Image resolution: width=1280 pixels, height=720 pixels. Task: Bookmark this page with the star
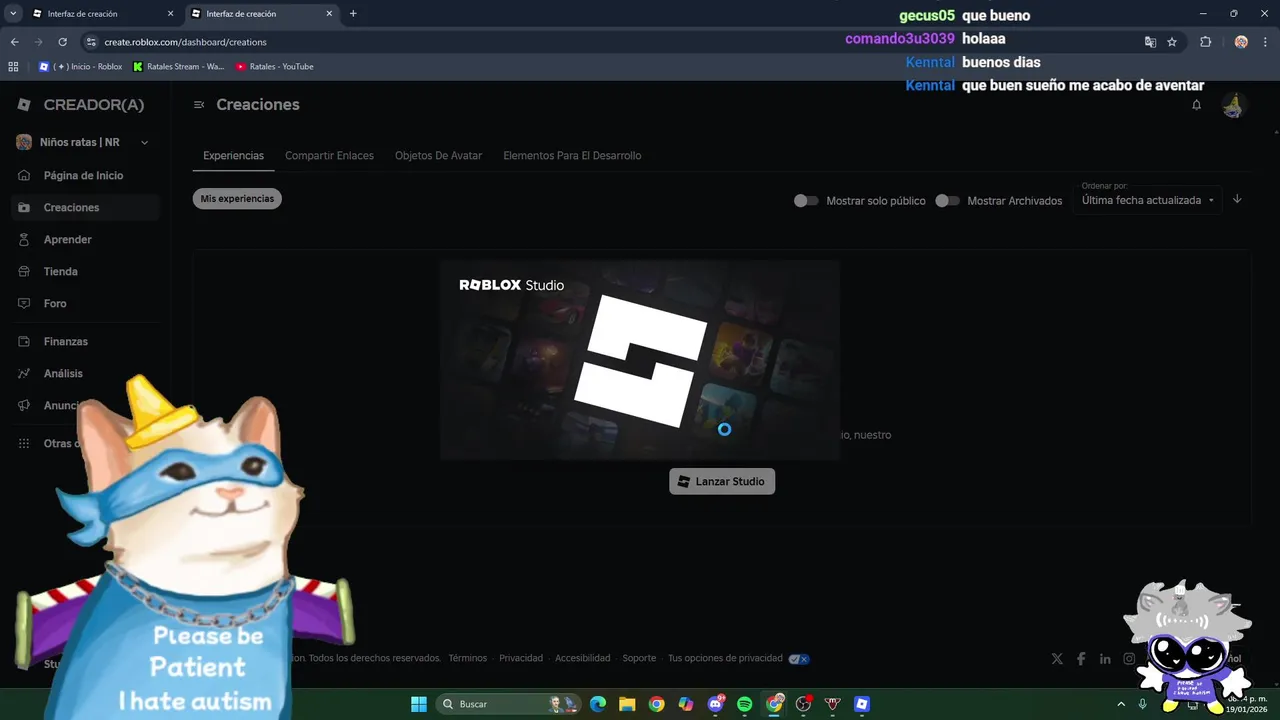[x=1172, y=42]
